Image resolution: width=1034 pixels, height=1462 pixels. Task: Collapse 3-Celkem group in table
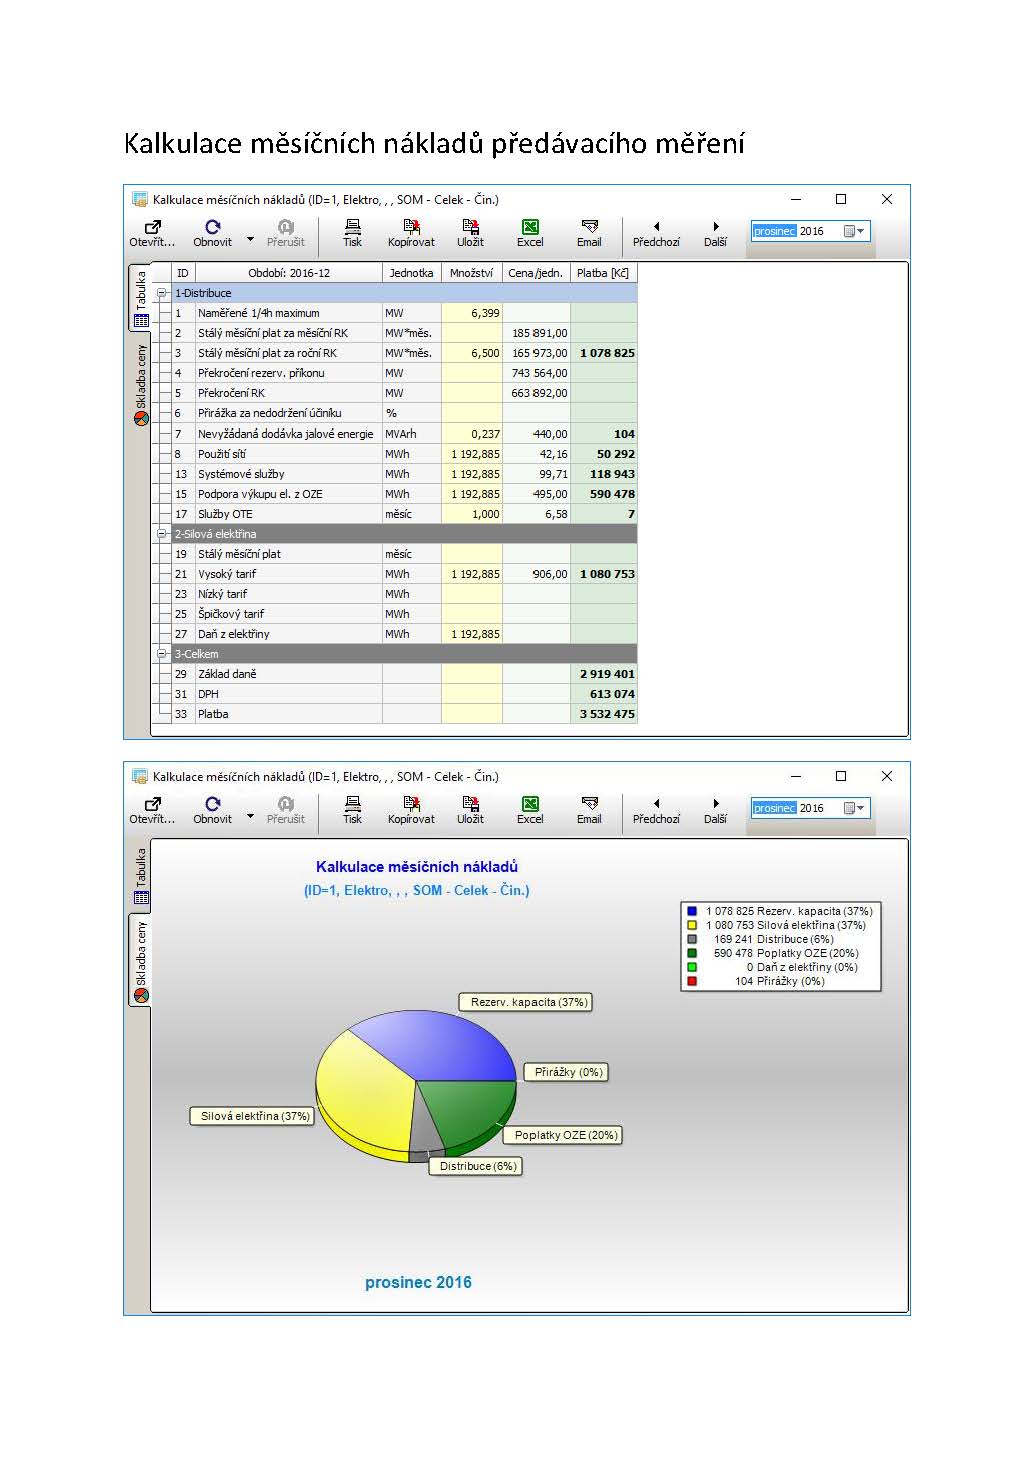pyautogui.click(x=161, y=654)
